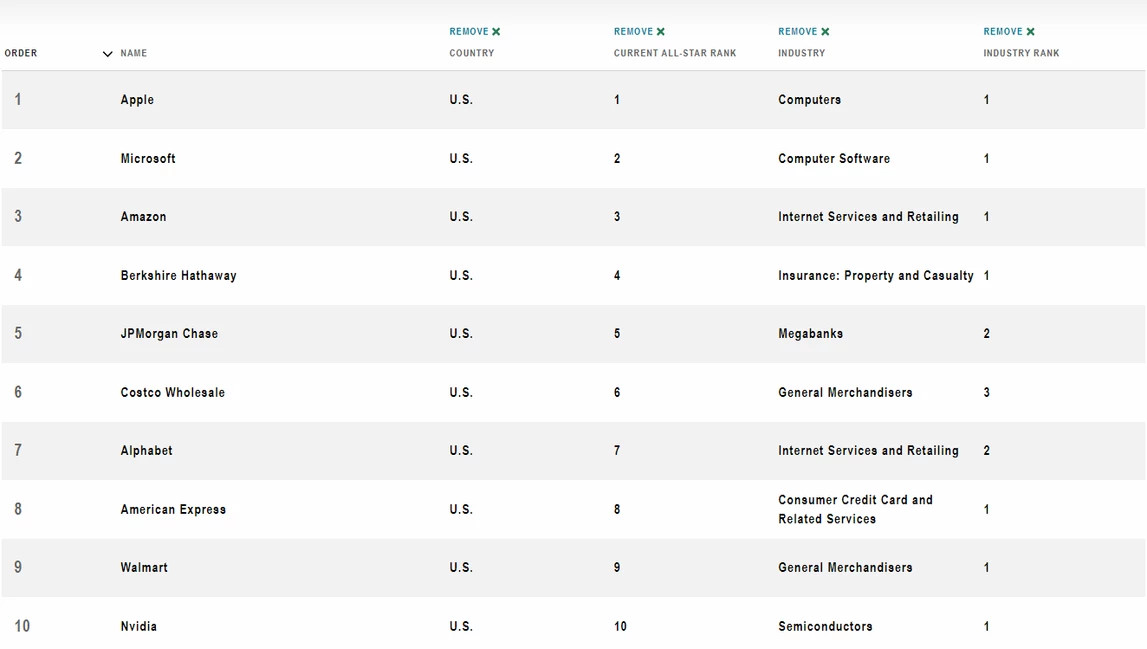Open the Alphabet company entry

click(146, 451)
